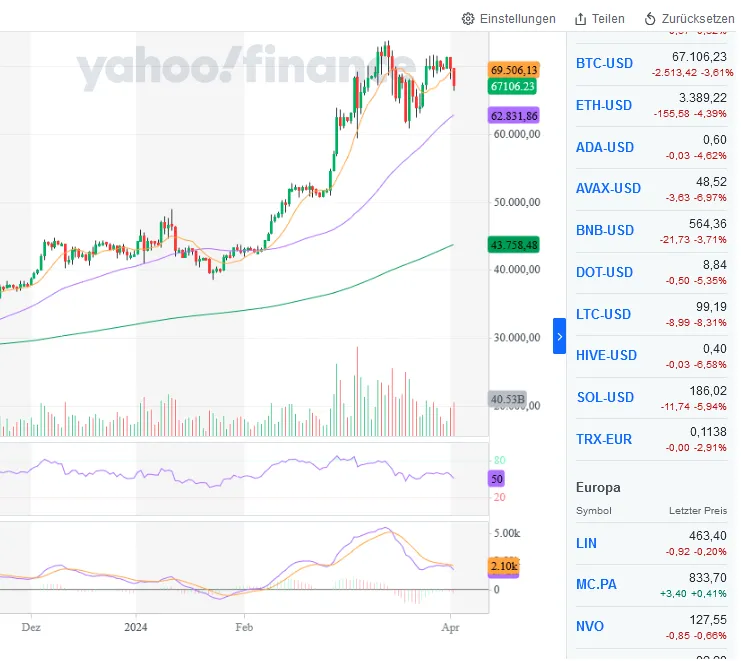Open BTC-USD quote link
This screenshot has height=661, width=741.
coord(604,63)
